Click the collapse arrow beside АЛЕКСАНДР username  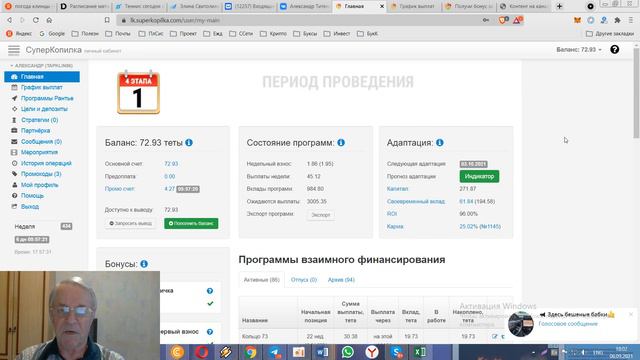(x=12, y=66)
